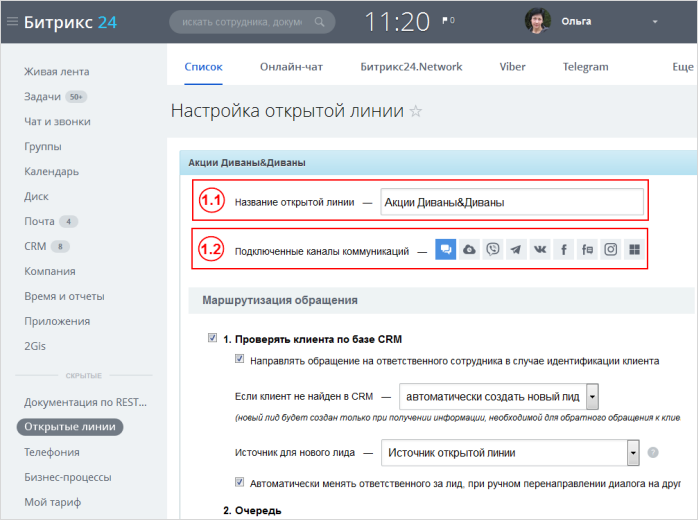Click the search magnifier icon
698x520 pixels.
click(319, 21)
